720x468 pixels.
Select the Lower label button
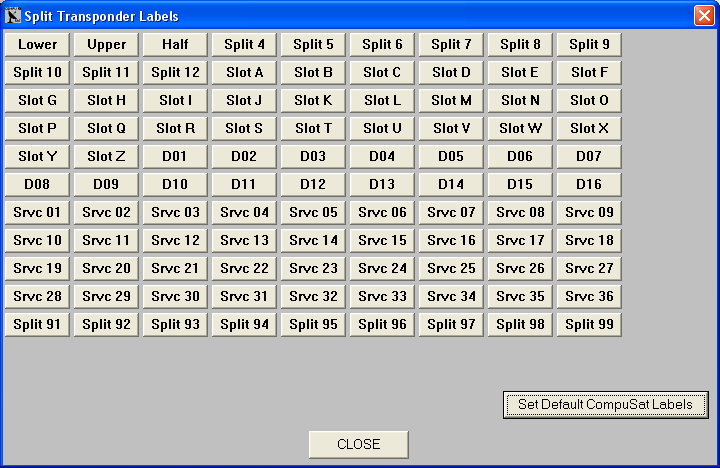(x=37, y=45)
